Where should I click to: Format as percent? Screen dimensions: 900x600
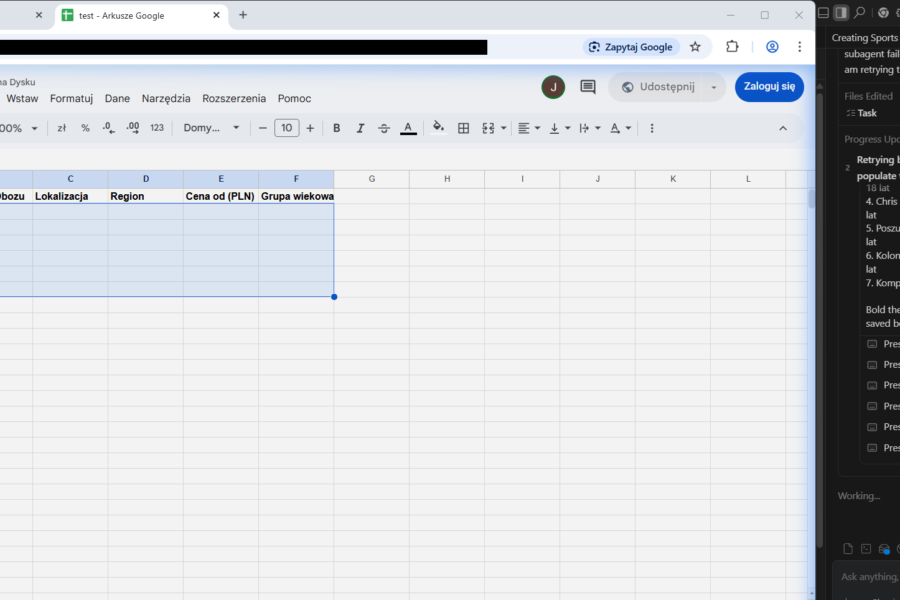pyautogui.click(x=85, y=128)
